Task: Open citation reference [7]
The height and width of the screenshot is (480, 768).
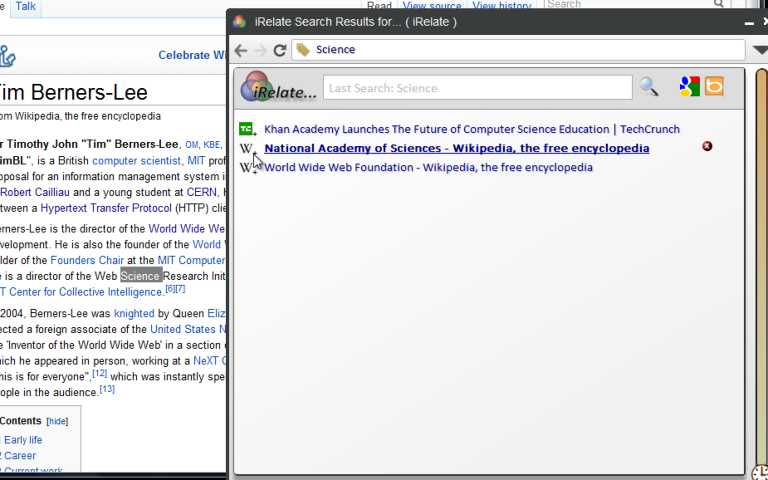Action: click(180, 288)
